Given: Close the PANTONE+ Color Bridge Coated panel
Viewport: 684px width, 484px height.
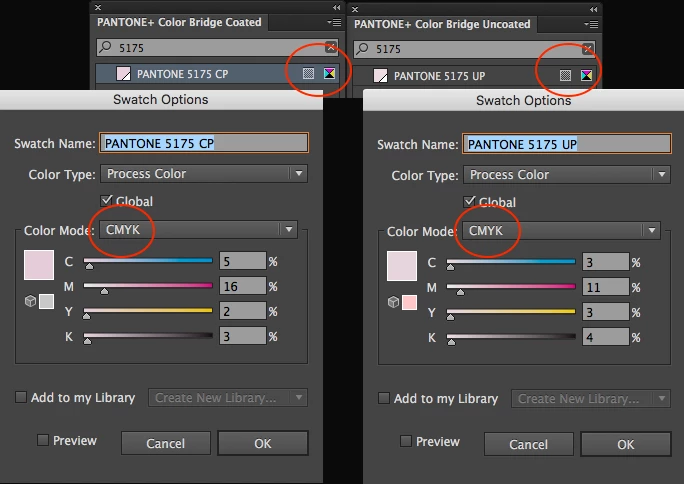Looking at the screenshot, I should 98,7.
